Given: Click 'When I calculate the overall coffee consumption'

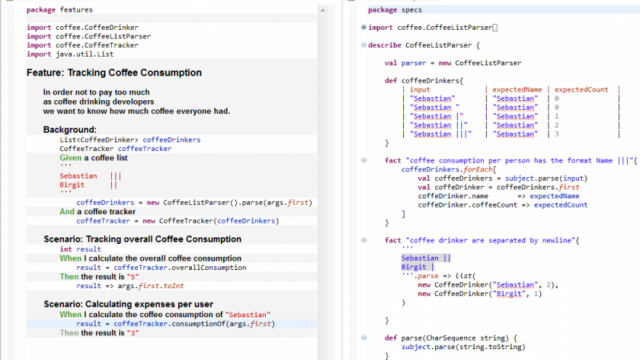Looking at the screenshot, I should [x=151, y=258].
